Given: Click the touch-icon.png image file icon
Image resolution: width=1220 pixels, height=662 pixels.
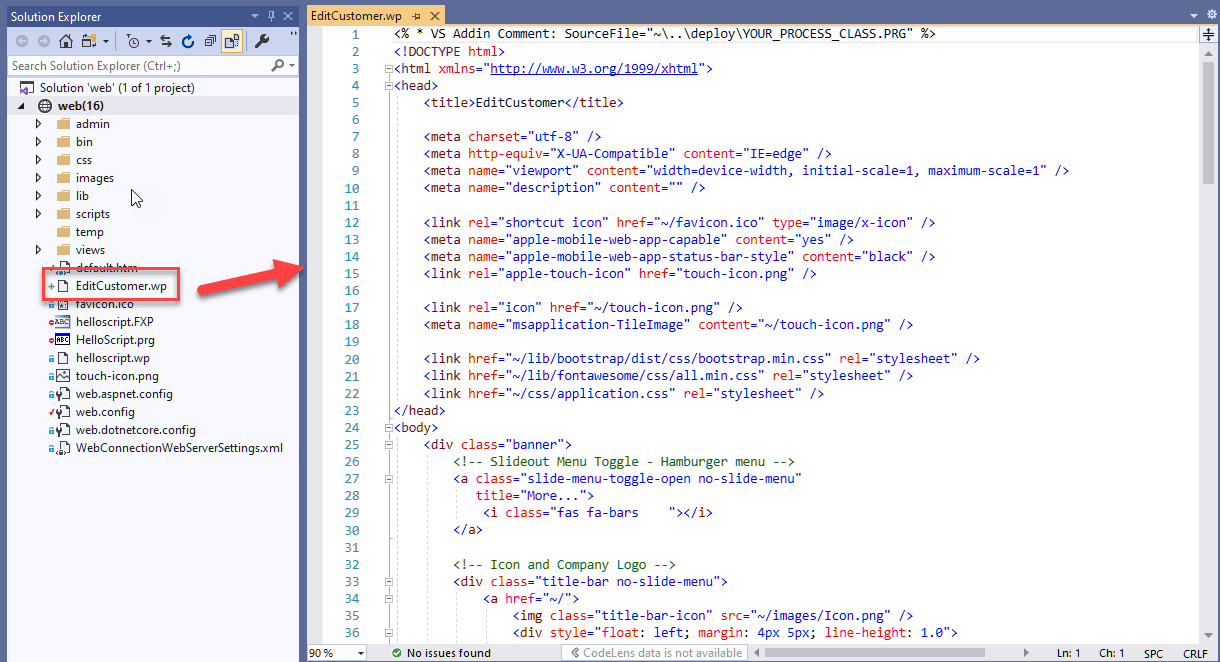Looking at the screenshot, I should (63, 376).
